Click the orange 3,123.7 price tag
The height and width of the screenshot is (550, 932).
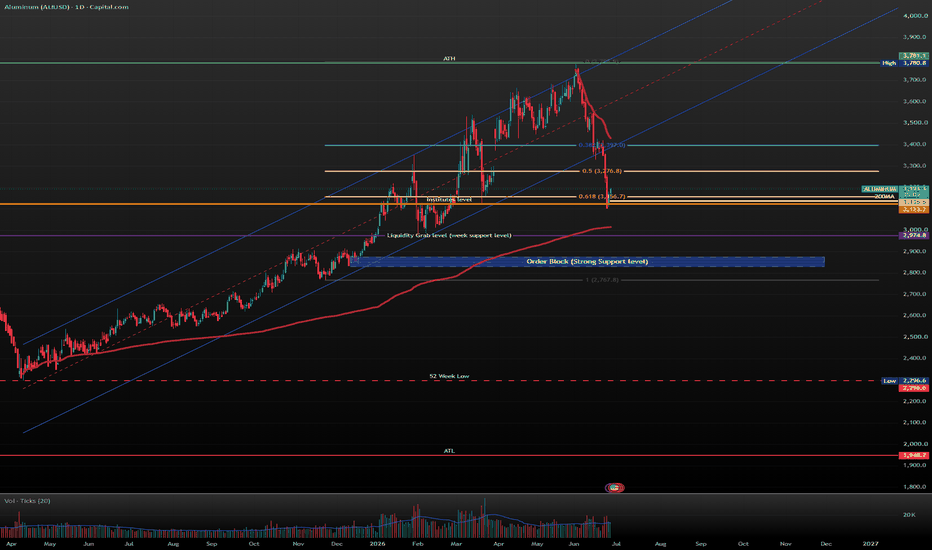click(x=915, y=209)
